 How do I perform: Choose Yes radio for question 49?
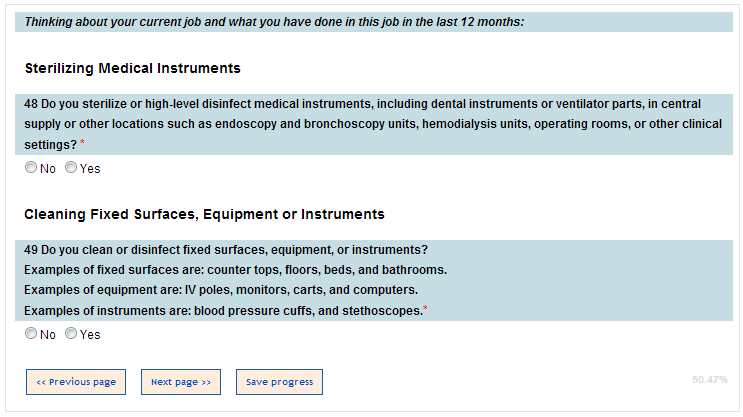(71, 334)
